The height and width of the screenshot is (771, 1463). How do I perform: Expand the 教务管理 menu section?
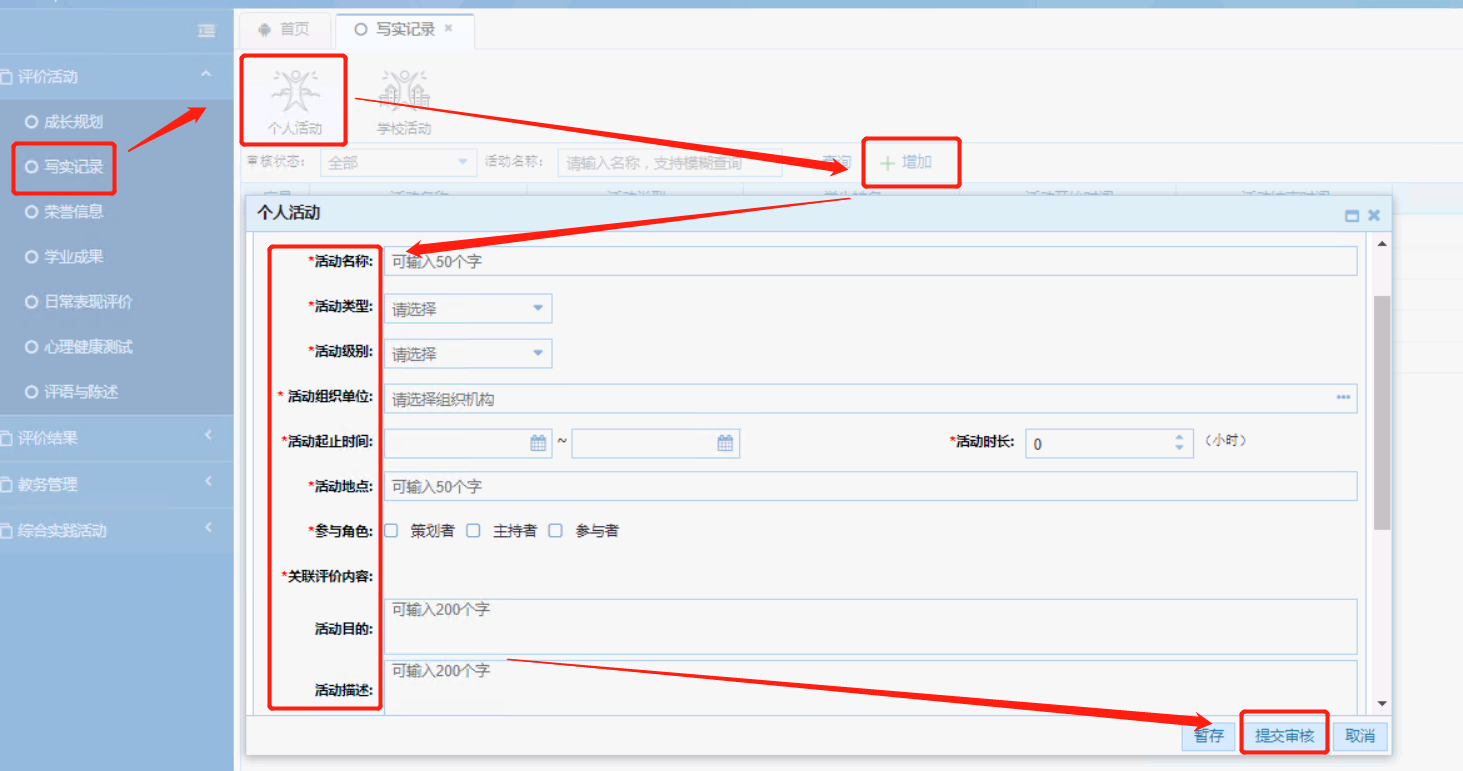(x=208, y=481)
